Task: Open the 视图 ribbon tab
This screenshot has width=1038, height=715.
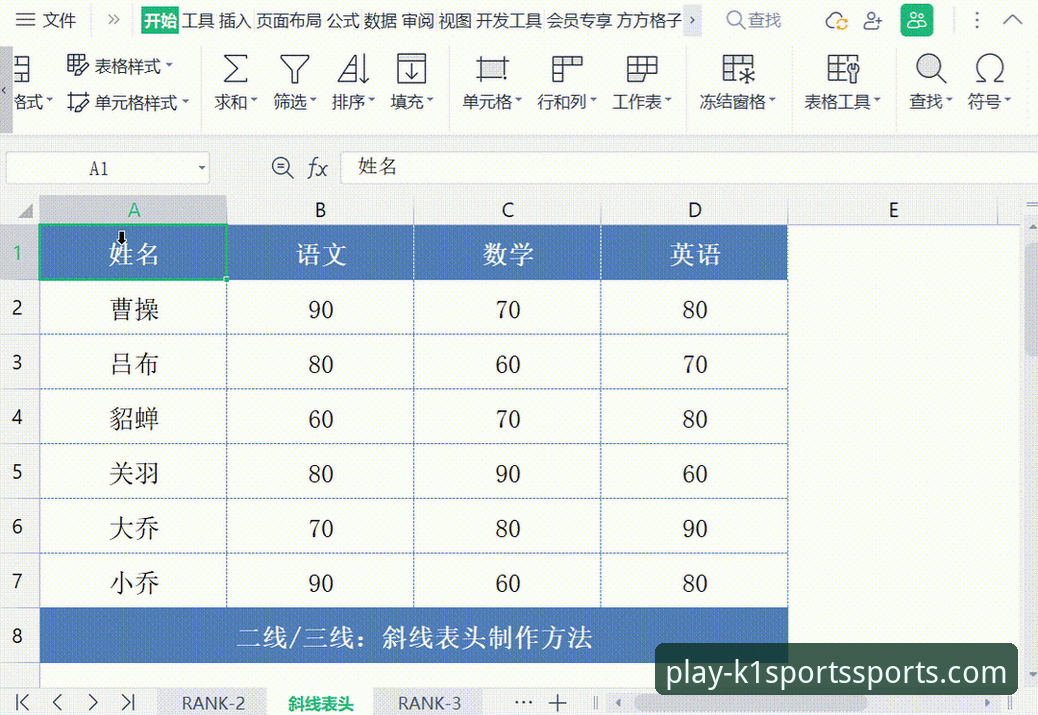Action: pos(455,21)
